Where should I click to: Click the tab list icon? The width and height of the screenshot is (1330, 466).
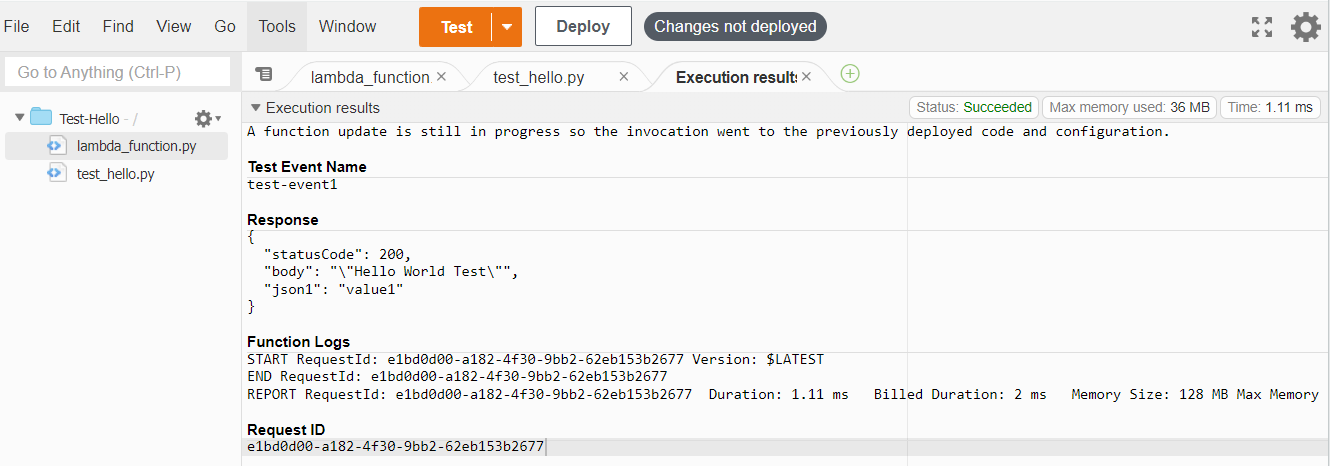point(264,74)
